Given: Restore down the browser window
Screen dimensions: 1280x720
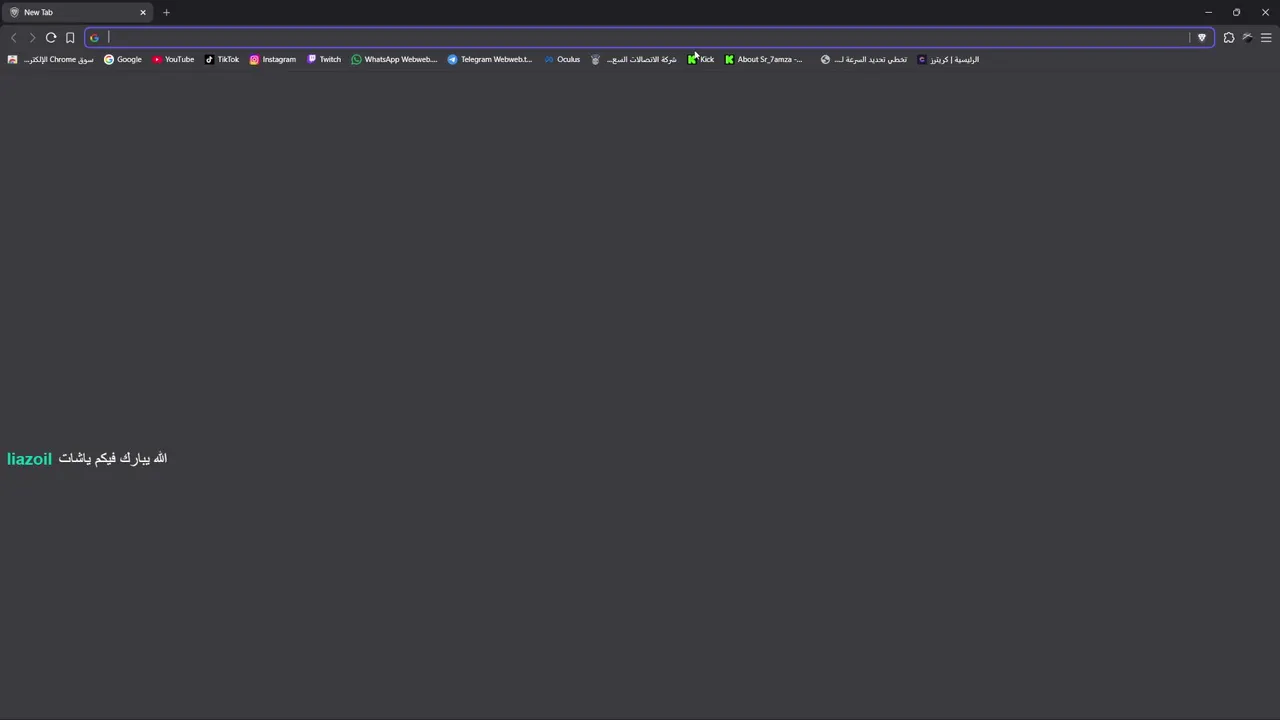Looking at the screenshot, I should pos(1236,12).
